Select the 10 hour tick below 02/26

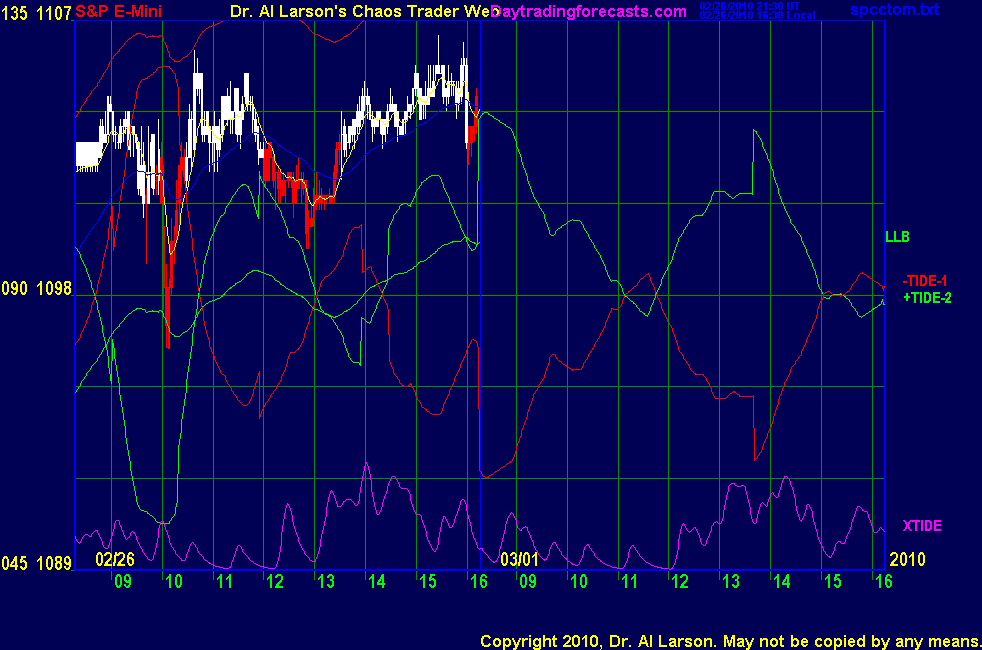click(x=173, y=581)
